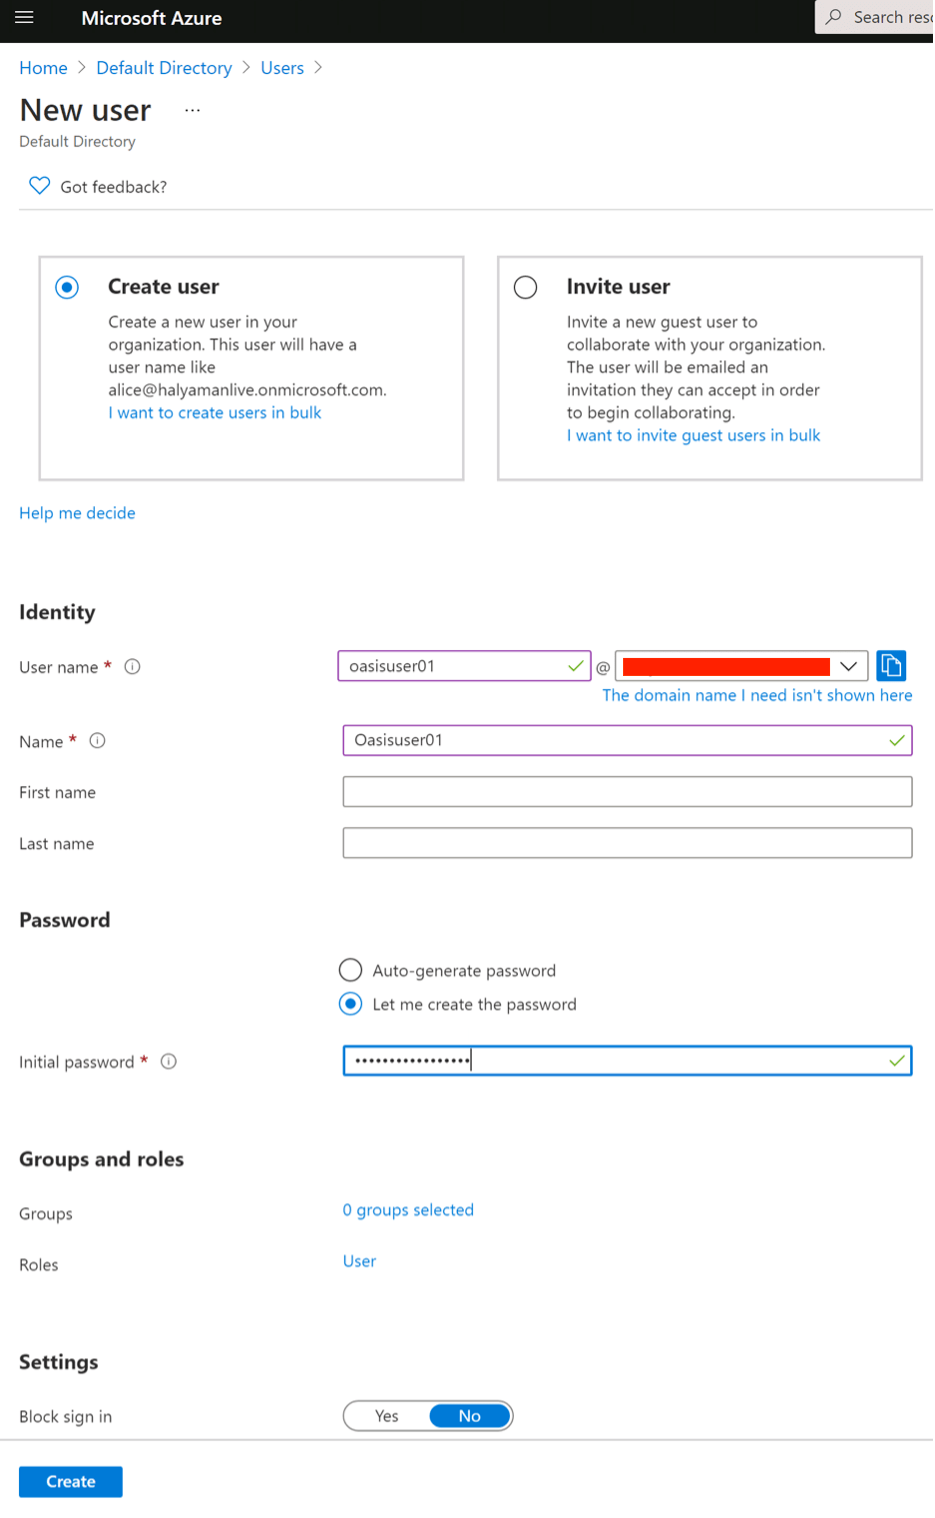
Task: Open the 0 groups selected link
Action: tap(408, 1210)
